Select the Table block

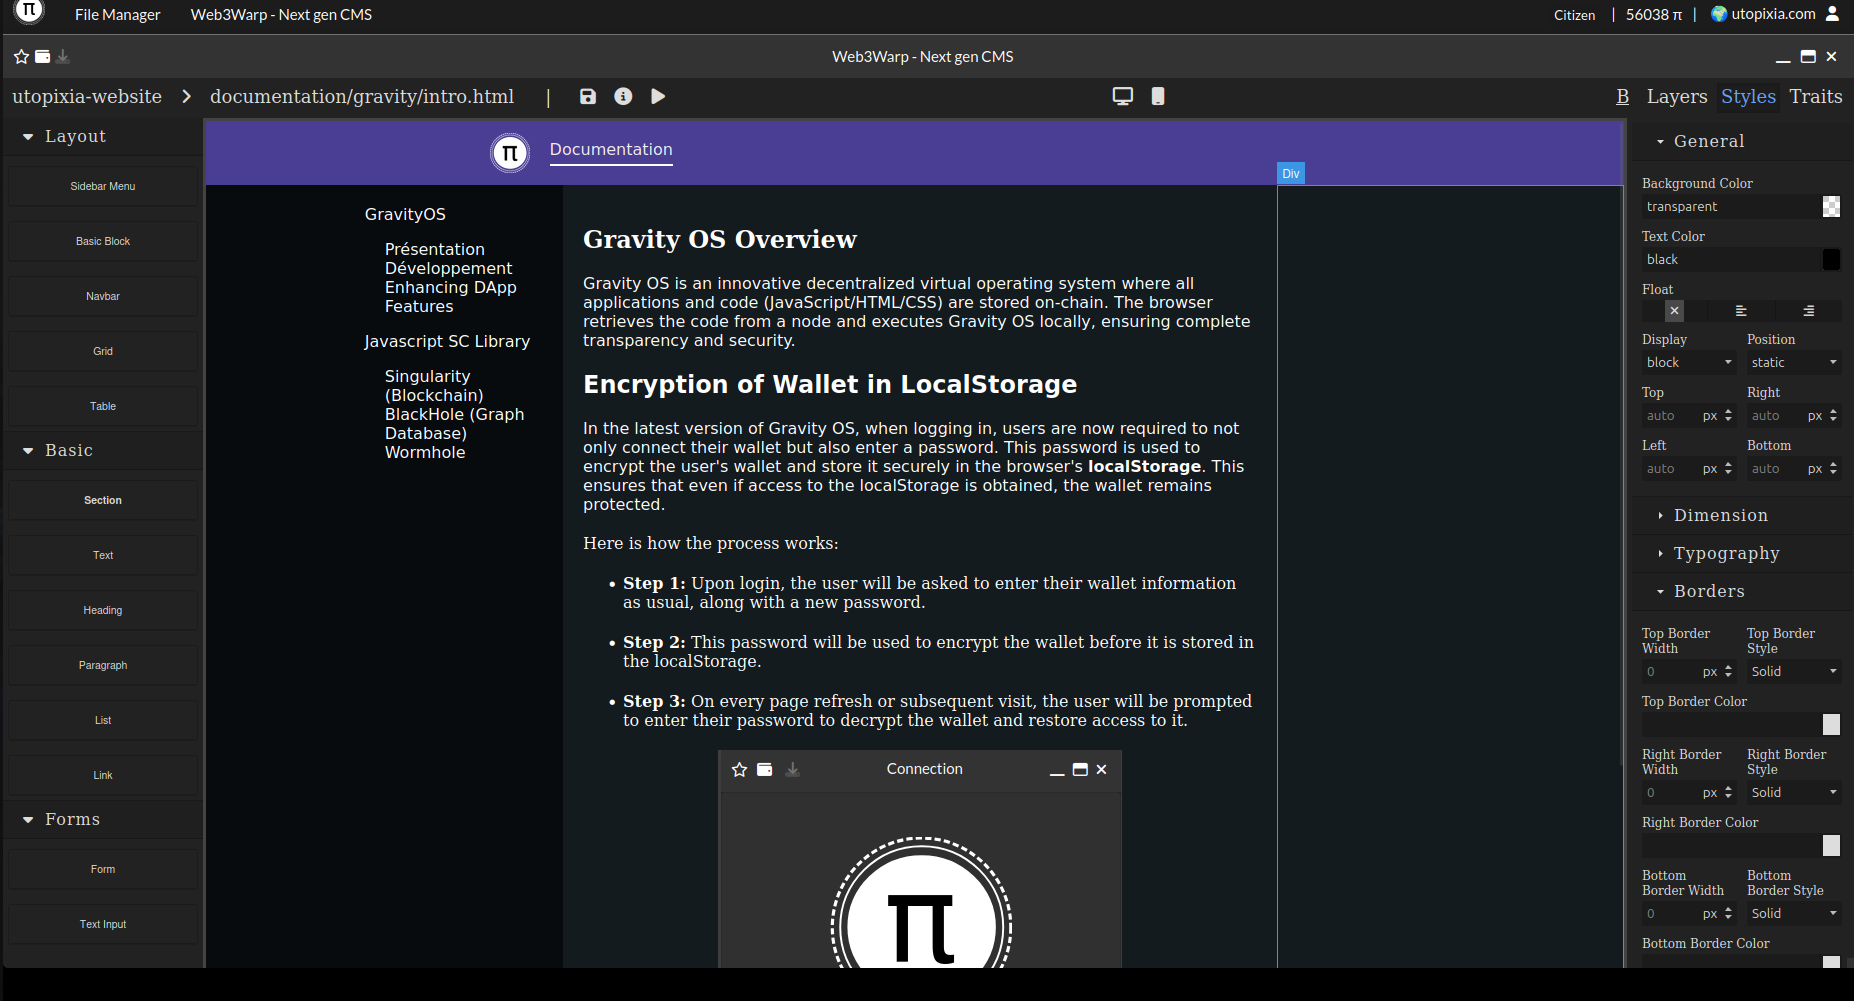[103, 407]
